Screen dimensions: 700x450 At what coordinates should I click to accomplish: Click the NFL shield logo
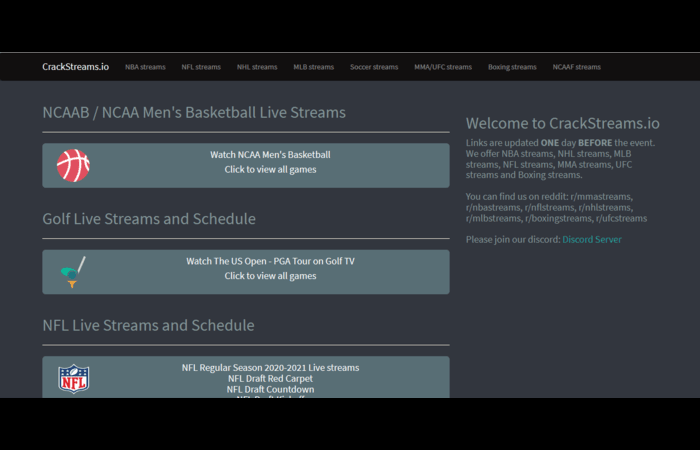coord(74,379)
